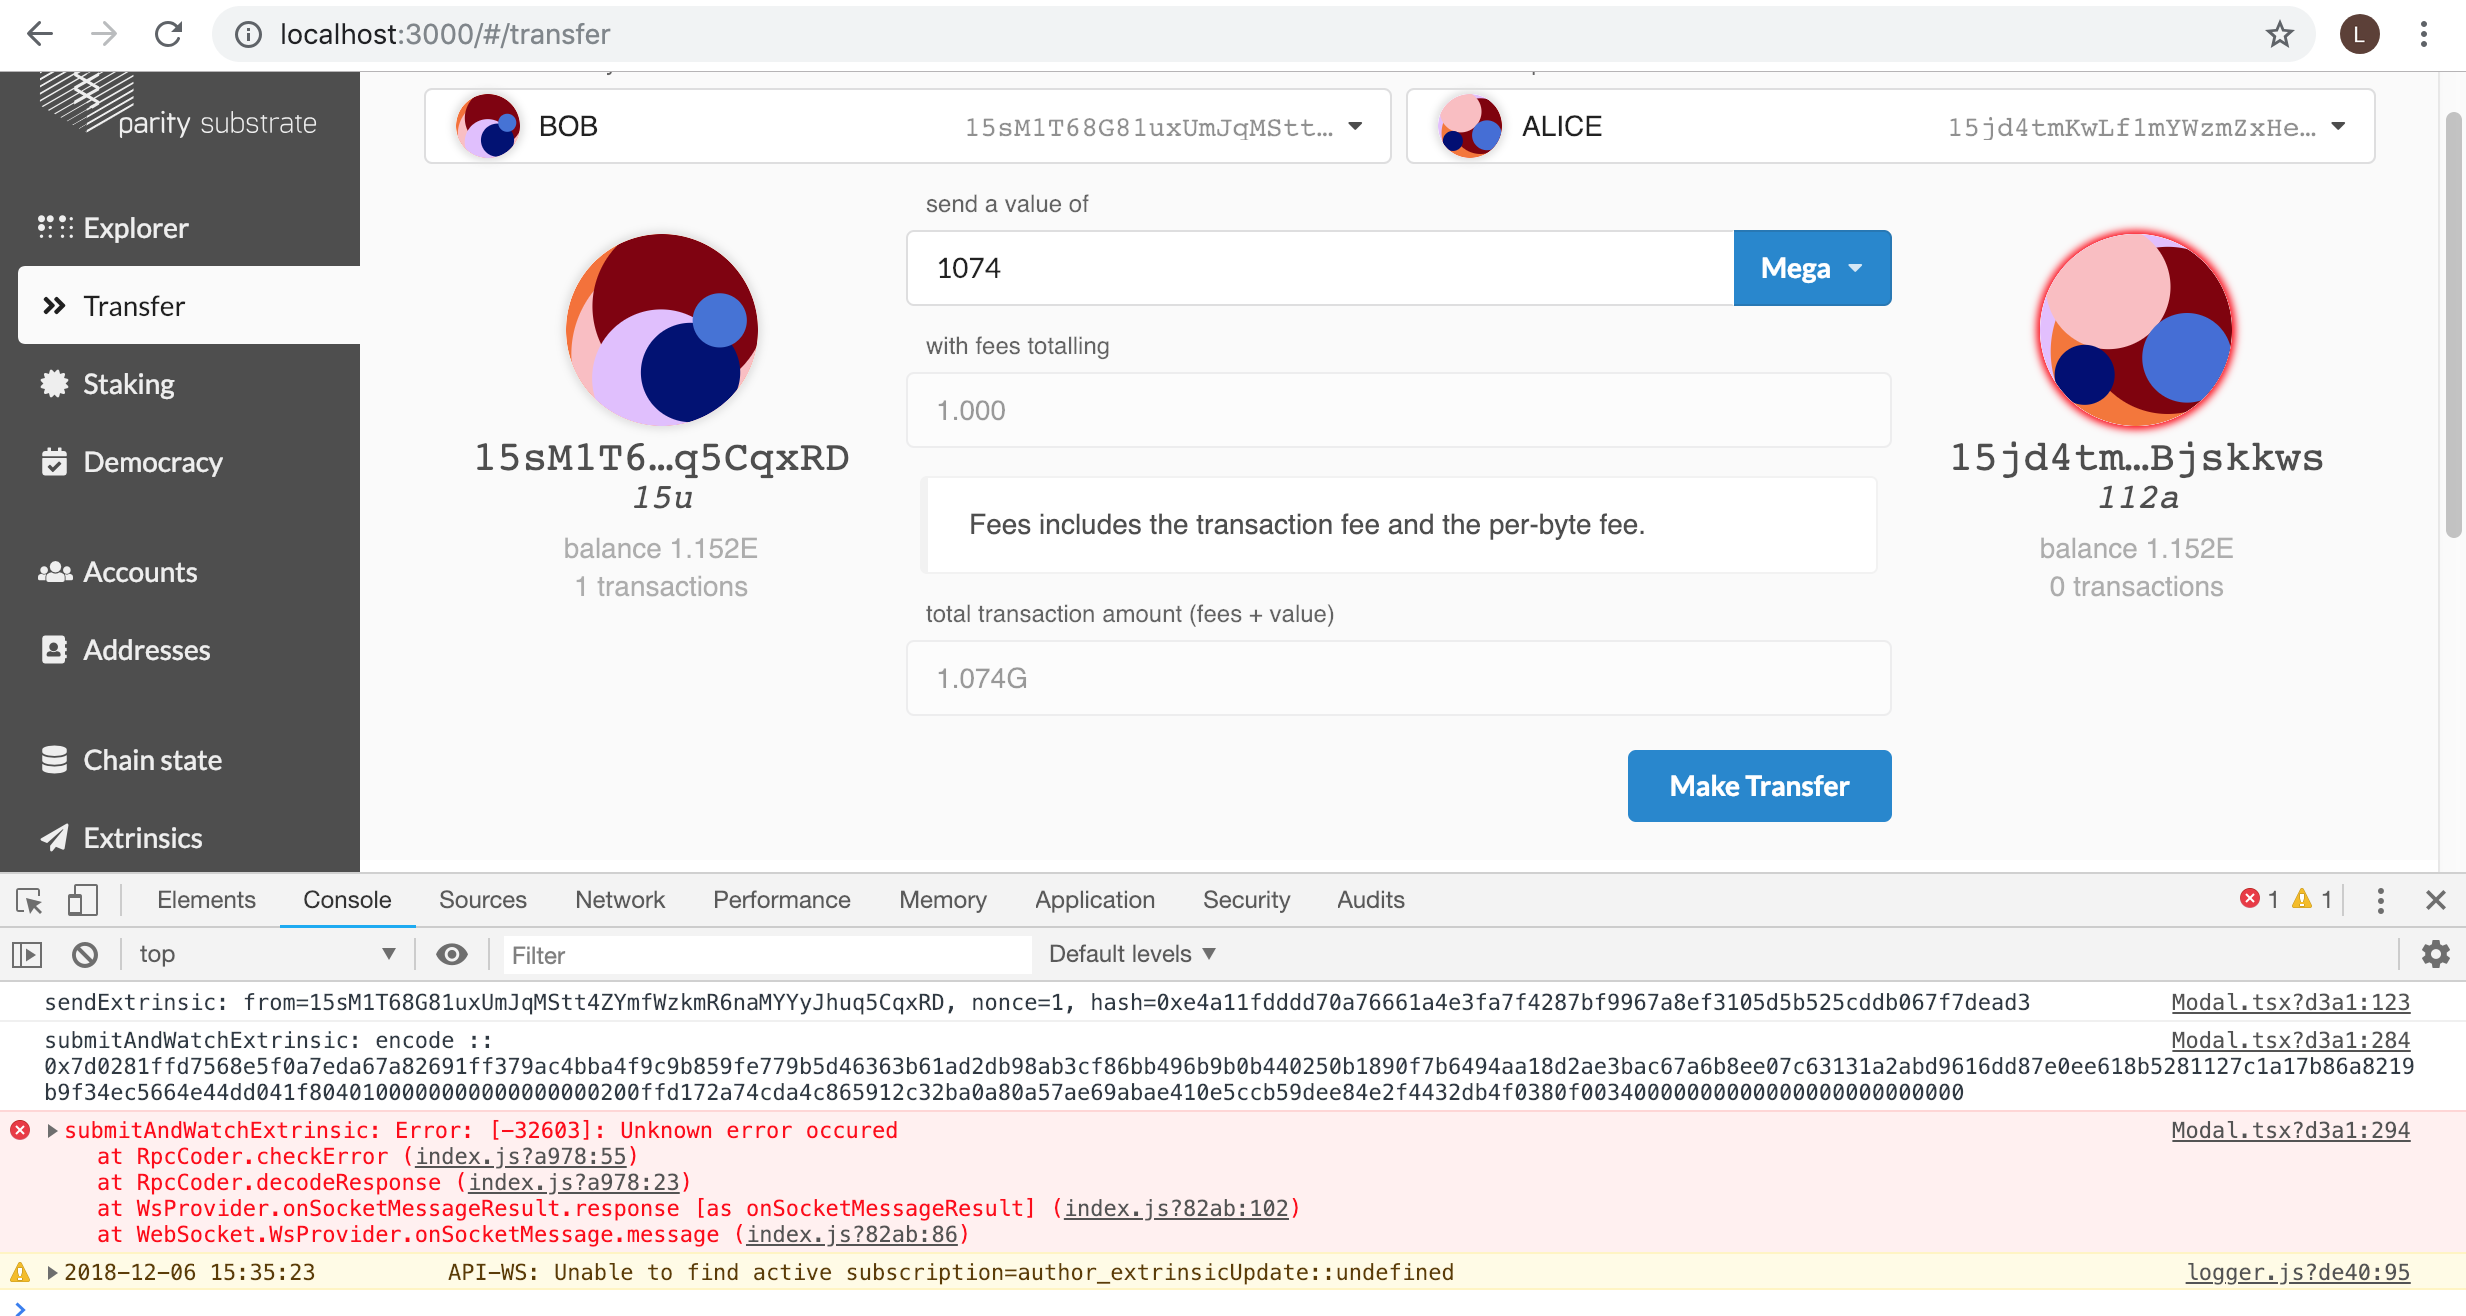Open the Security tab
2466x1316 pixels.
point(1246,900)
